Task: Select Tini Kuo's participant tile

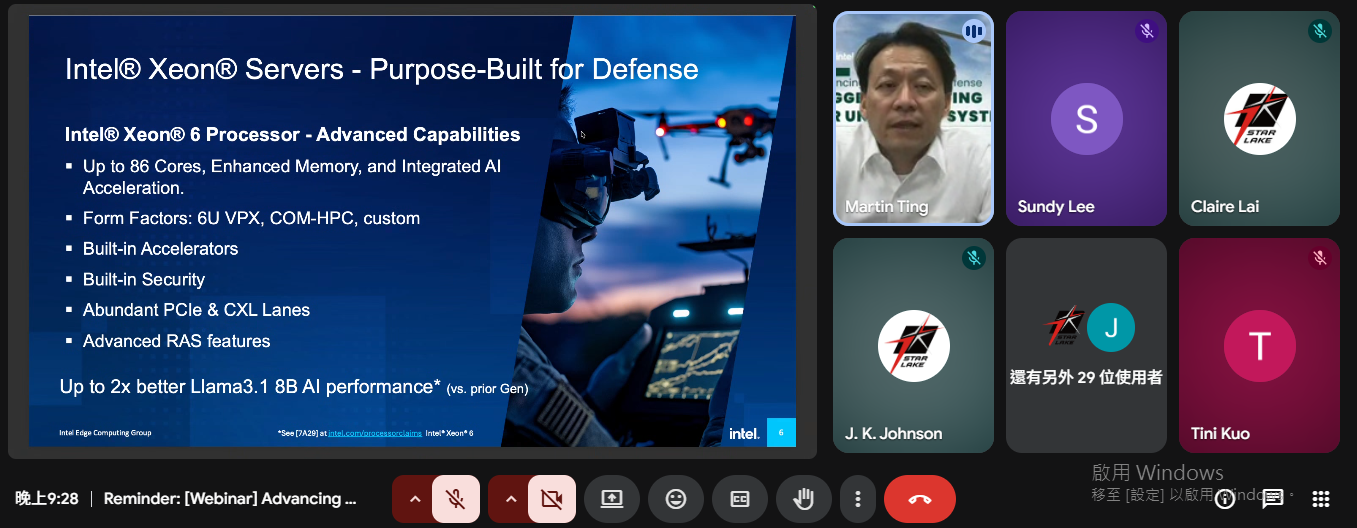Action: coord(1259,345)
